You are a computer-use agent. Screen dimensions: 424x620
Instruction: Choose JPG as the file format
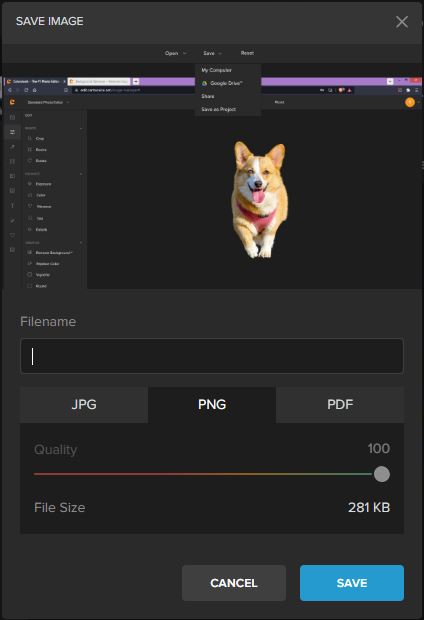click(x=84, y=405)
